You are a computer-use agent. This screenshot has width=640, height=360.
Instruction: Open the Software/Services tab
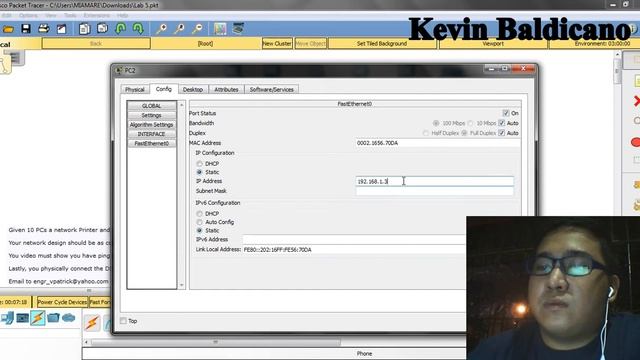point(271,89)
